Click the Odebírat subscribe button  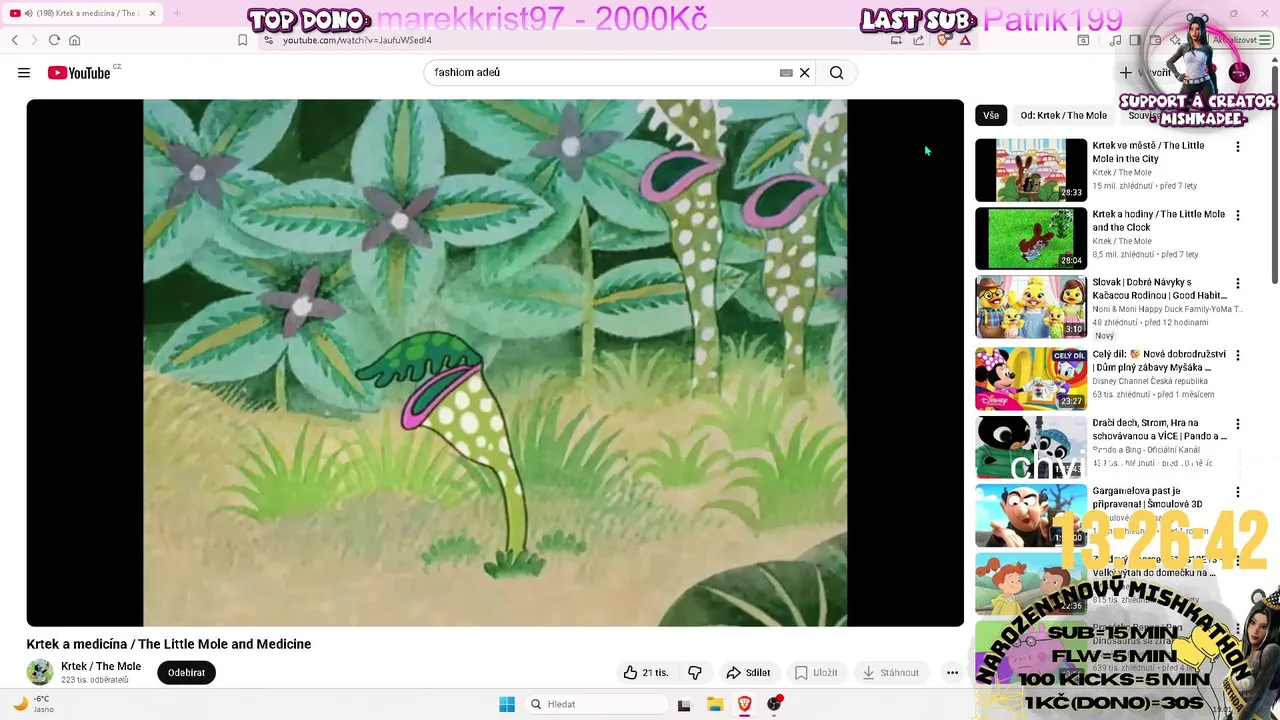coord(186,673)
